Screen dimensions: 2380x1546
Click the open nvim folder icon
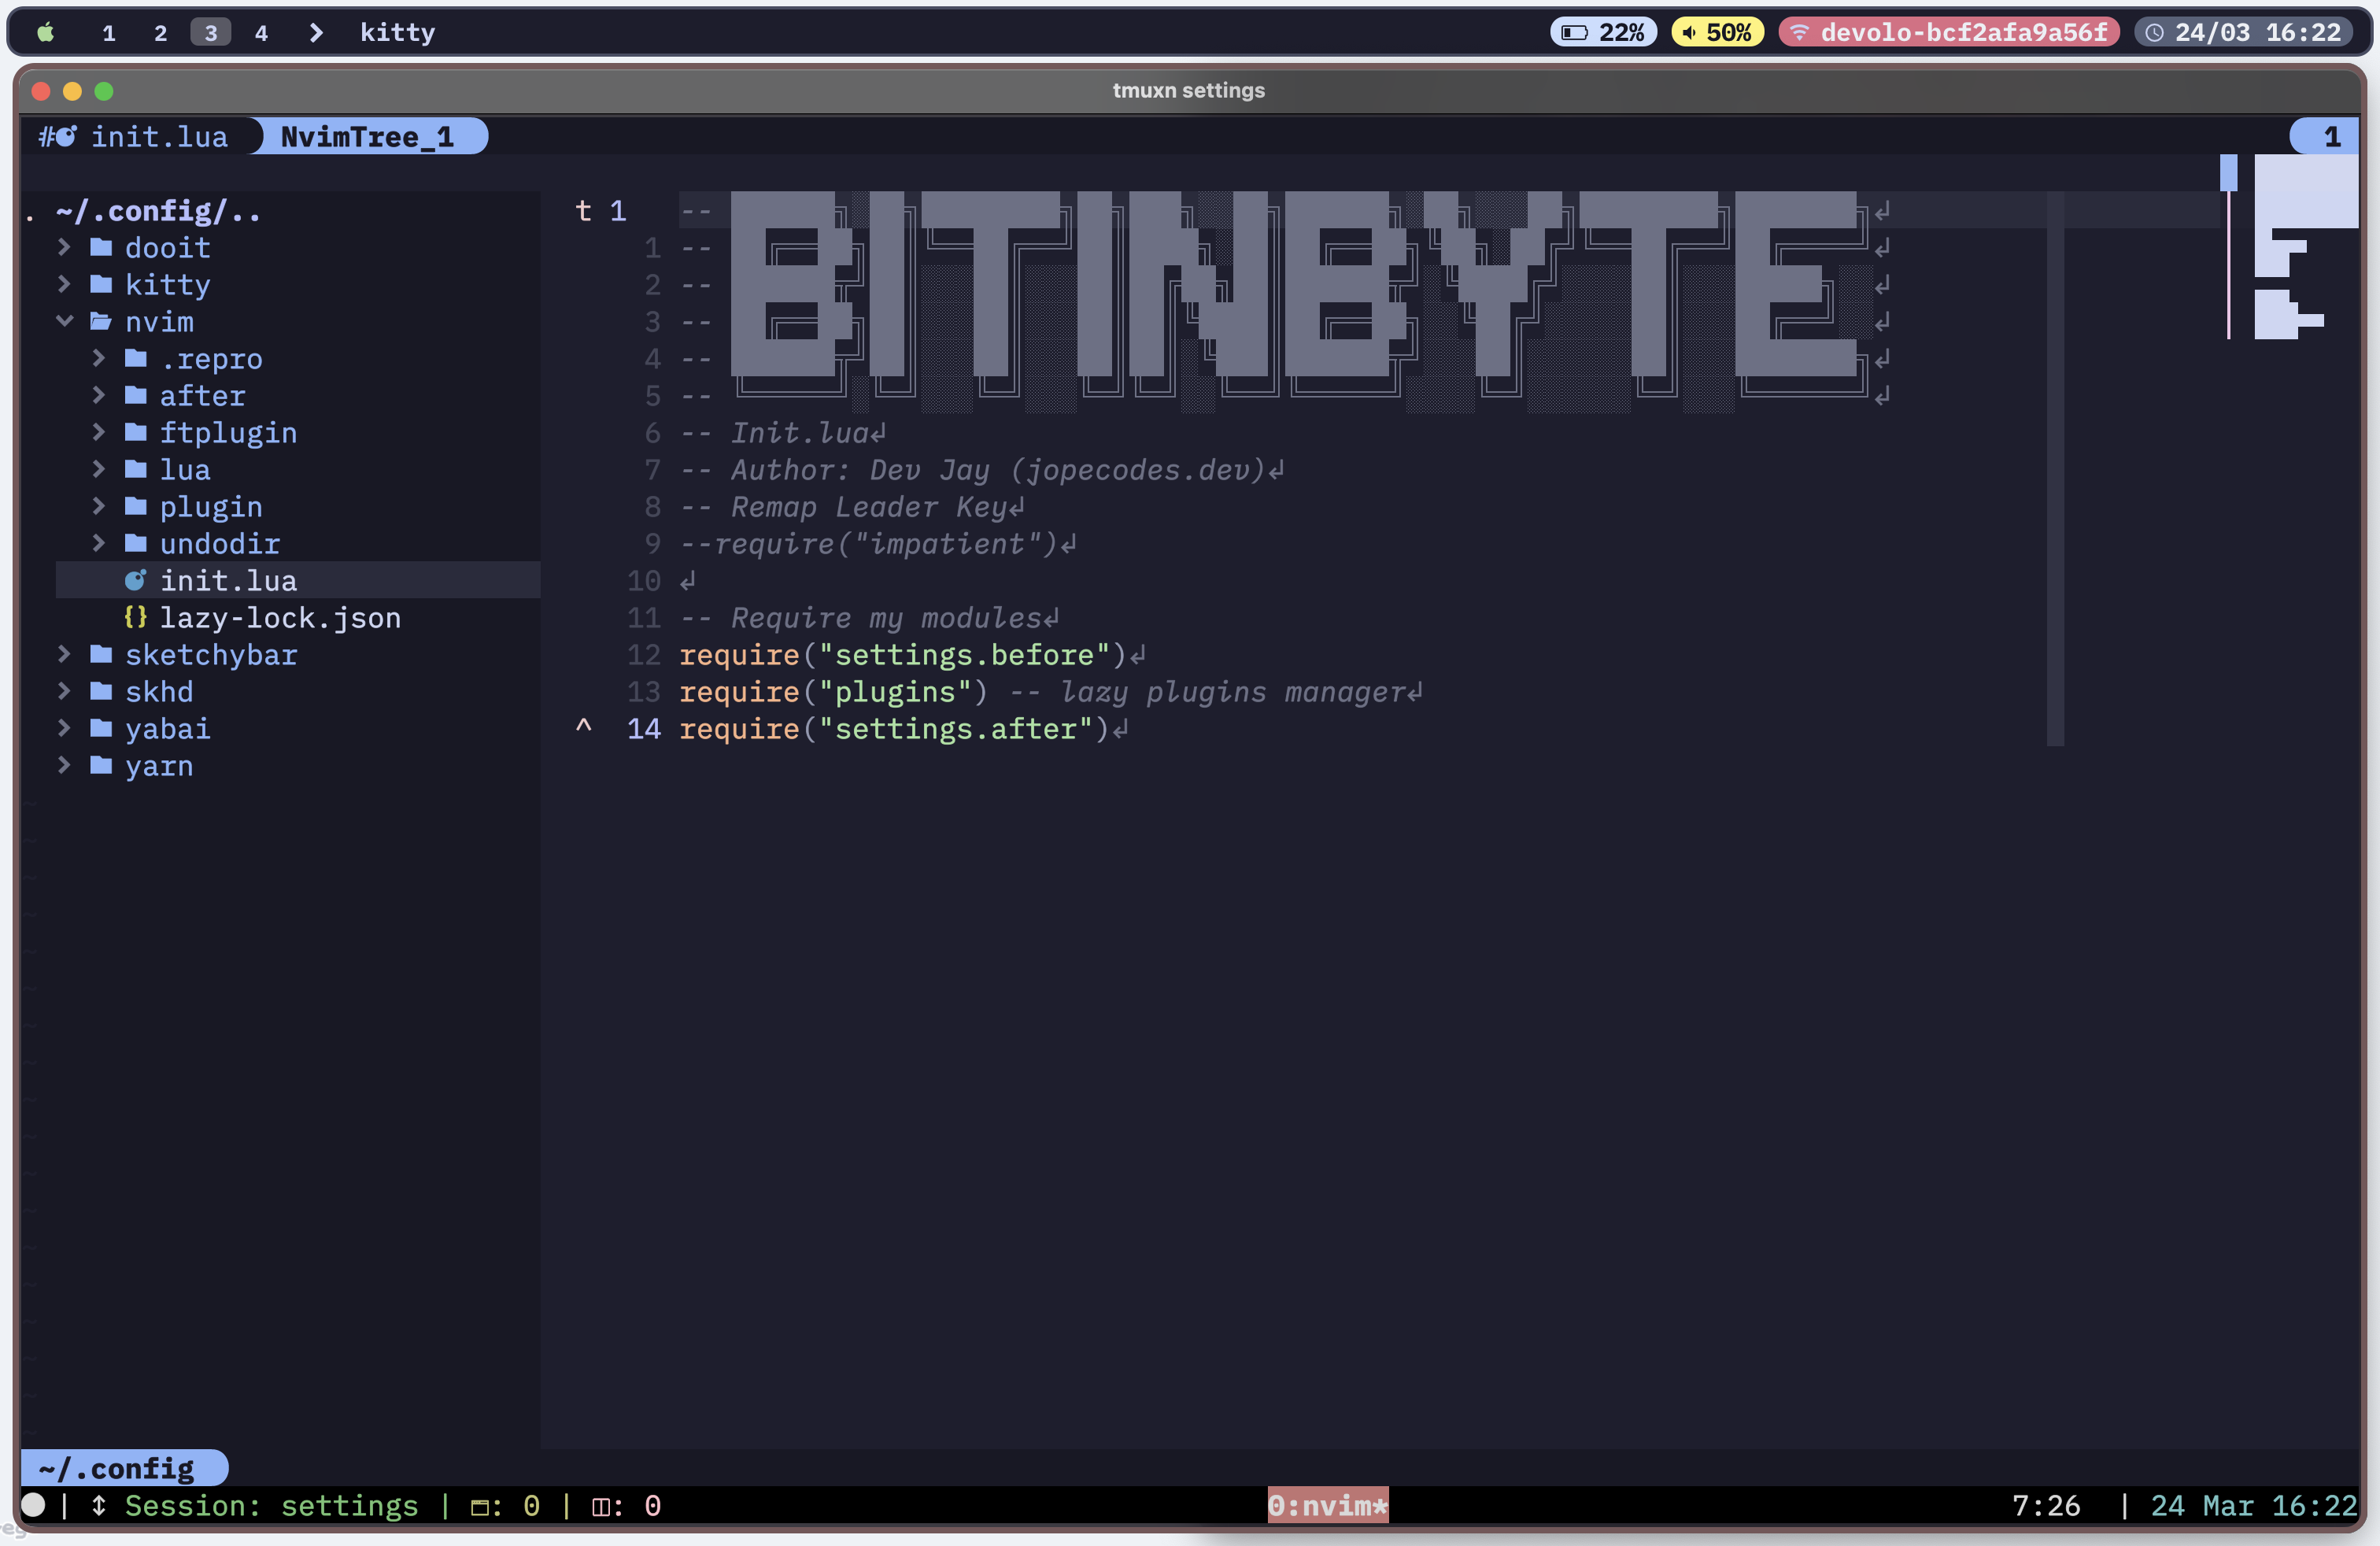pyautogui.click(x=101, y=321)
